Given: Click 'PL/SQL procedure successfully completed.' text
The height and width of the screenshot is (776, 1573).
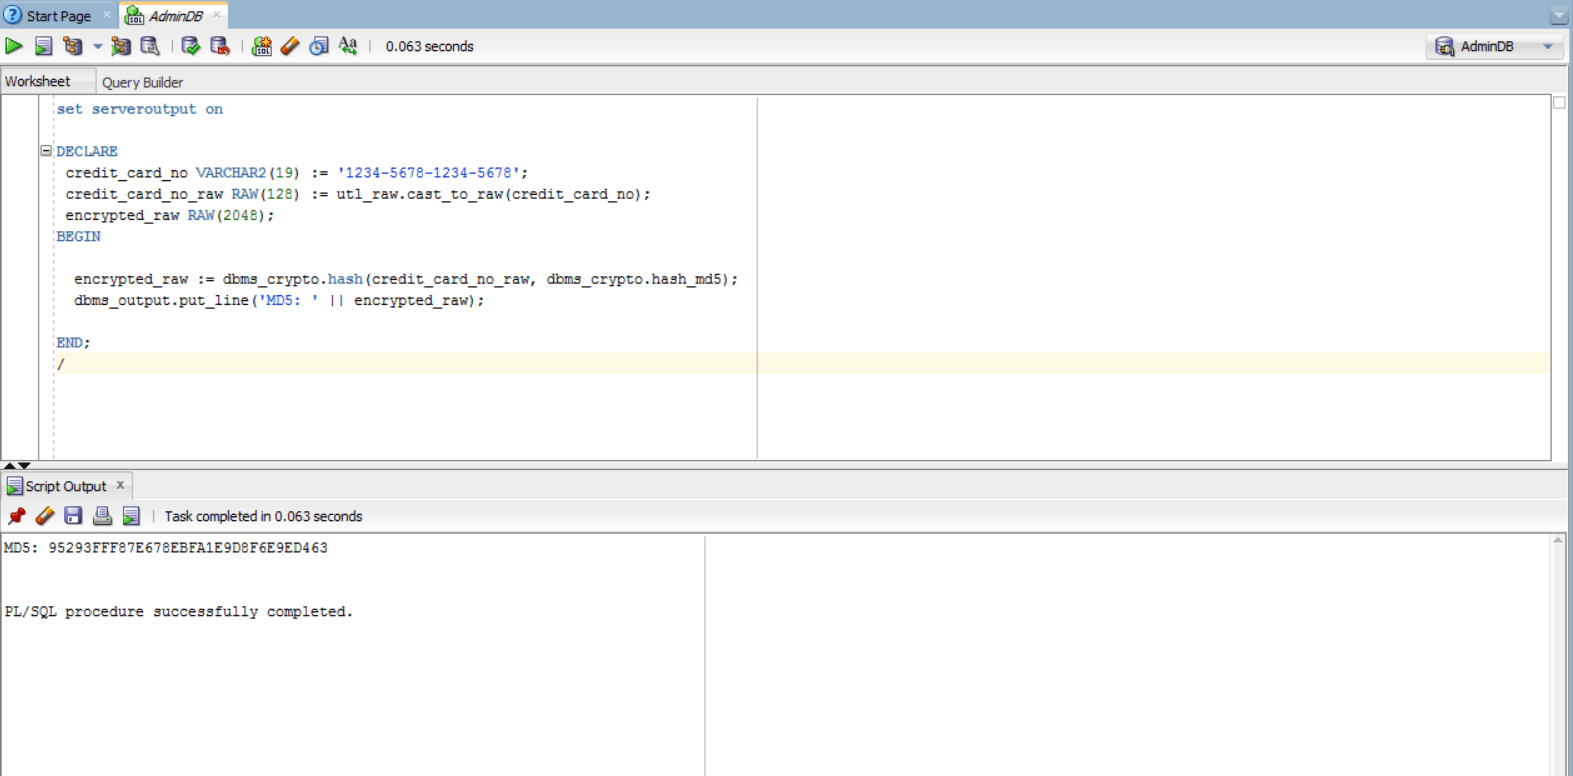Looking at the screenshot, I should click(x=179, y=612).
